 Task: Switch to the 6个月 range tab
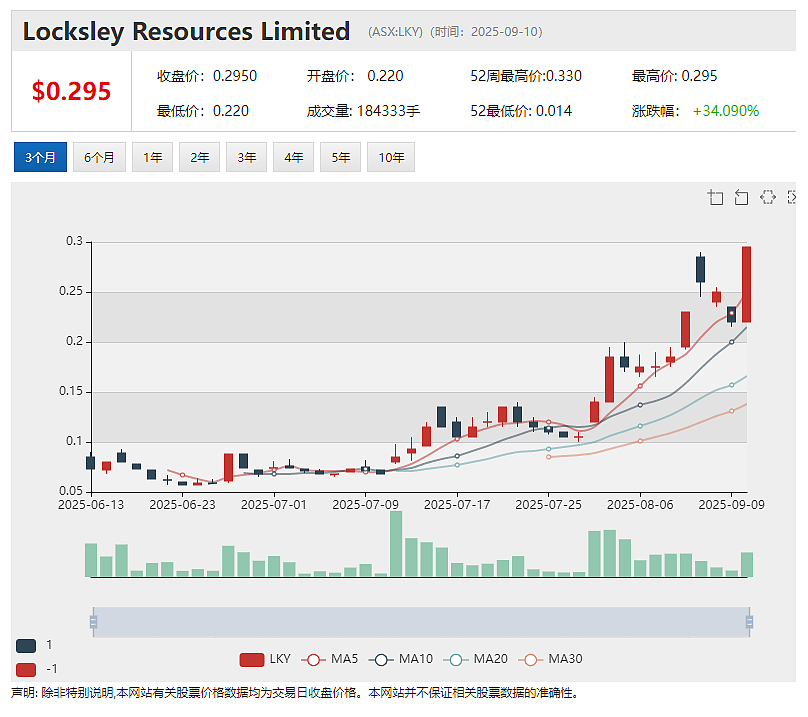(99, 157)
